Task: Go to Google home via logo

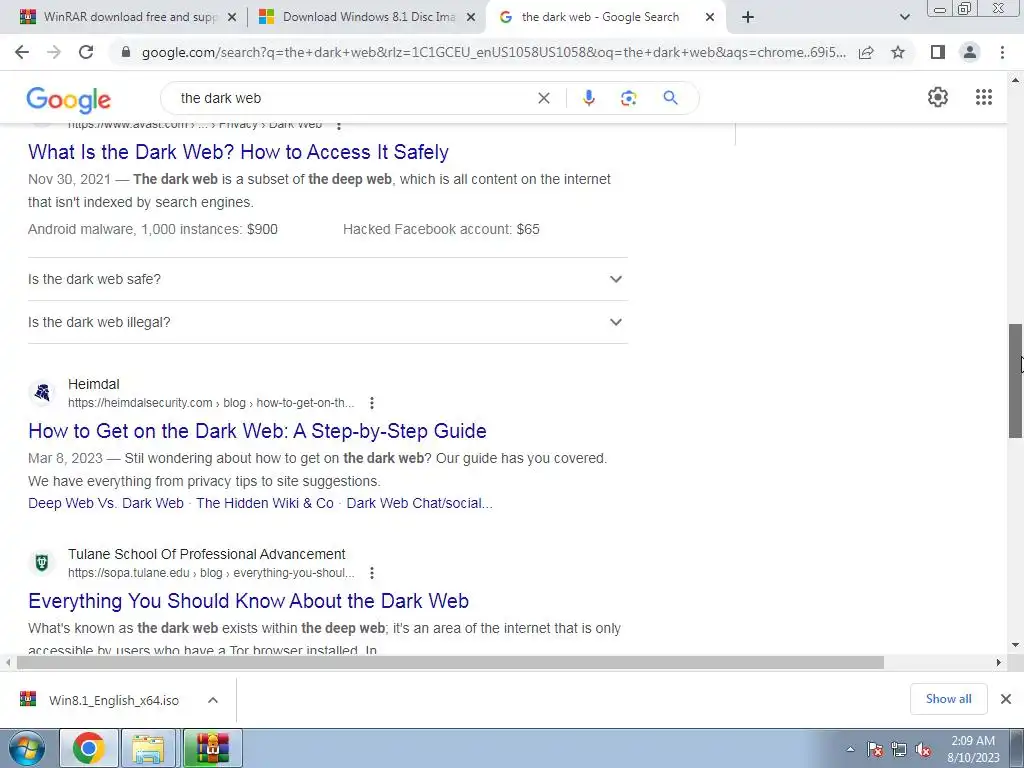Action: [69, 99]
